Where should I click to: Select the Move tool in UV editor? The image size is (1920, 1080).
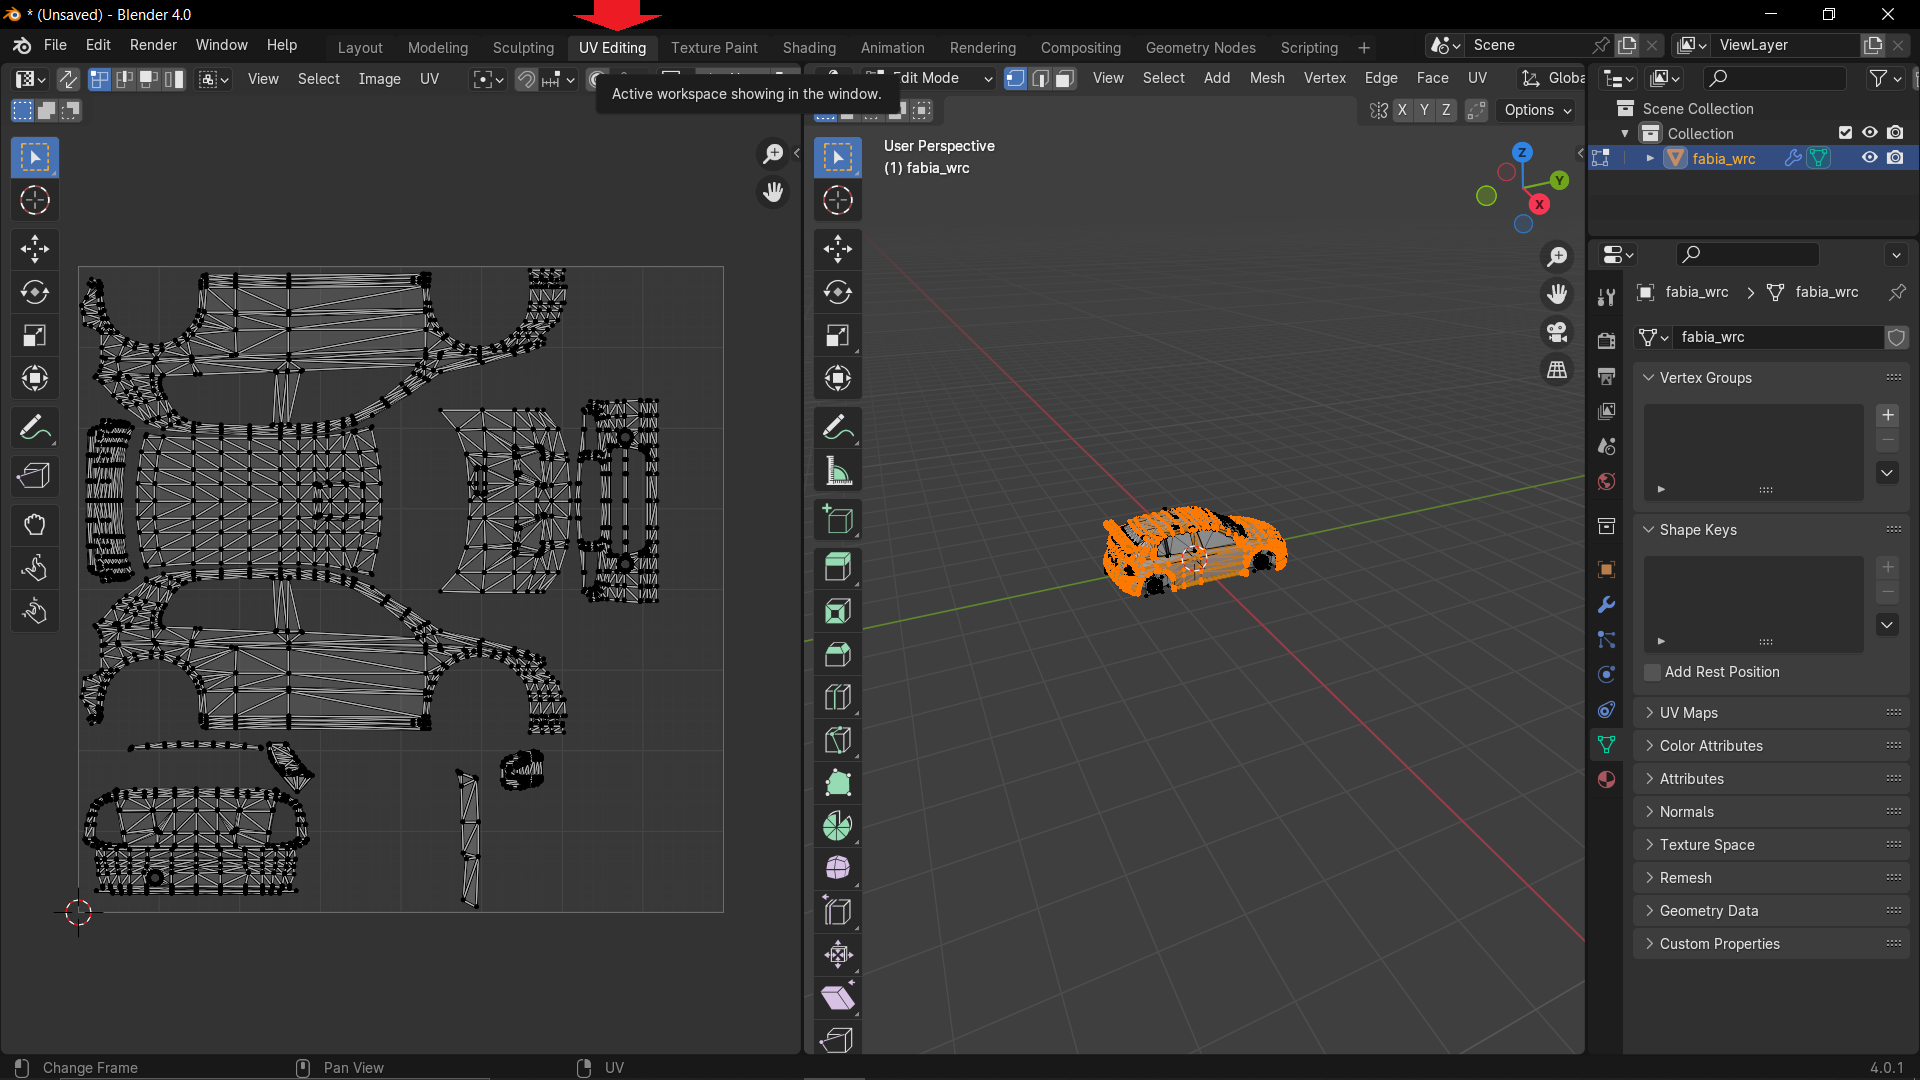click(36, 248)
